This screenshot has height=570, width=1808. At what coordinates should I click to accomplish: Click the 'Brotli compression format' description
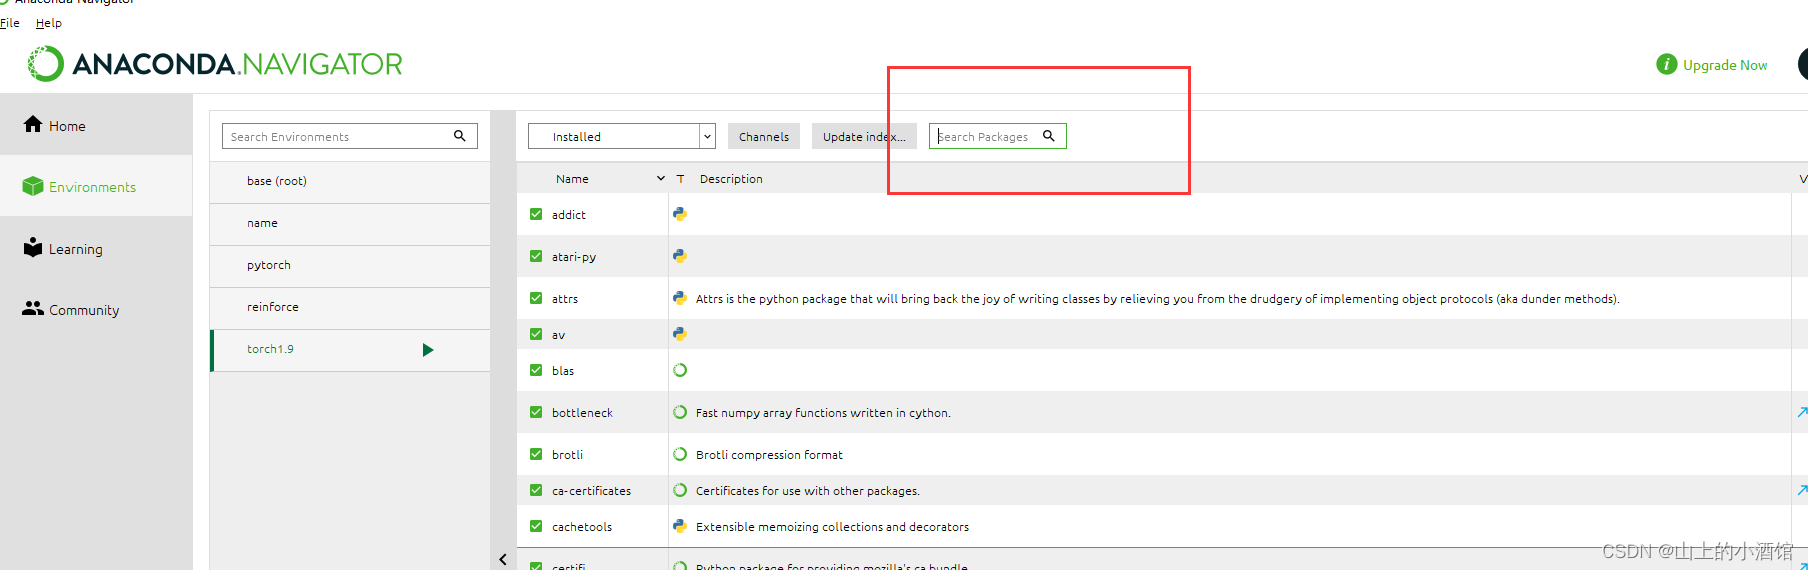point(769,454)
